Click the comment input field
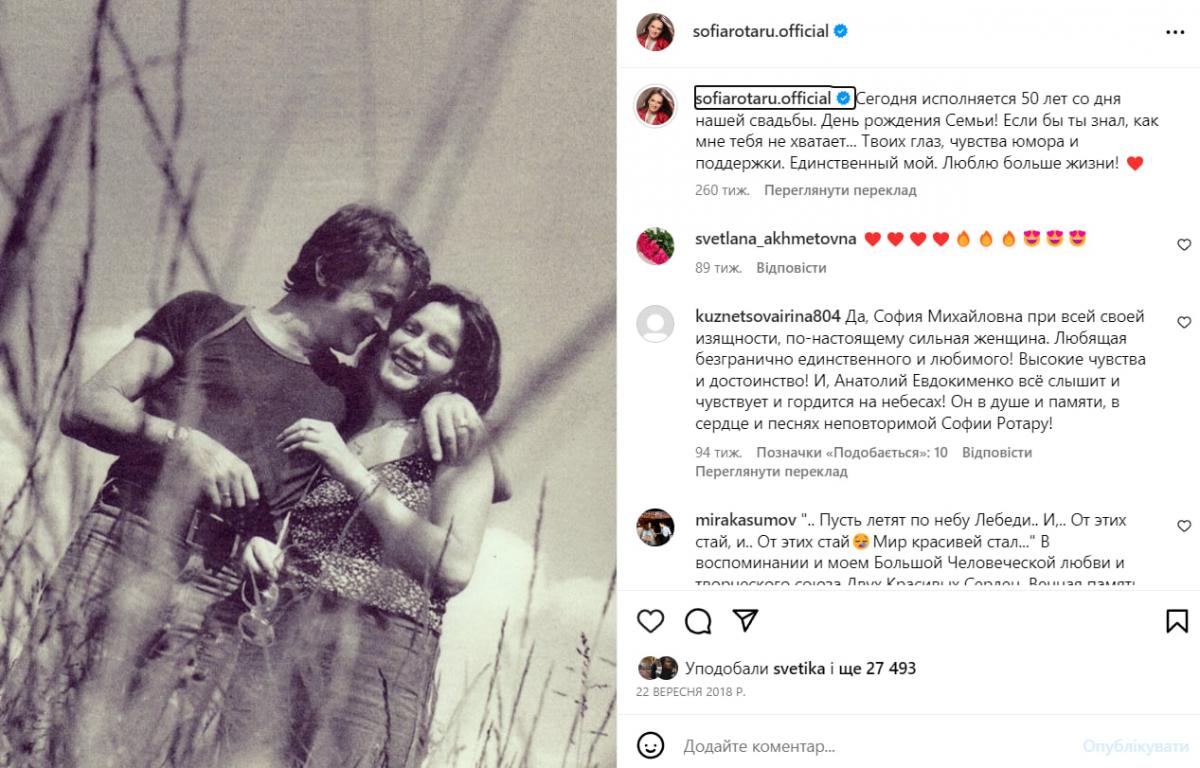Viewport: 1200px width, 768px height. 870,746
